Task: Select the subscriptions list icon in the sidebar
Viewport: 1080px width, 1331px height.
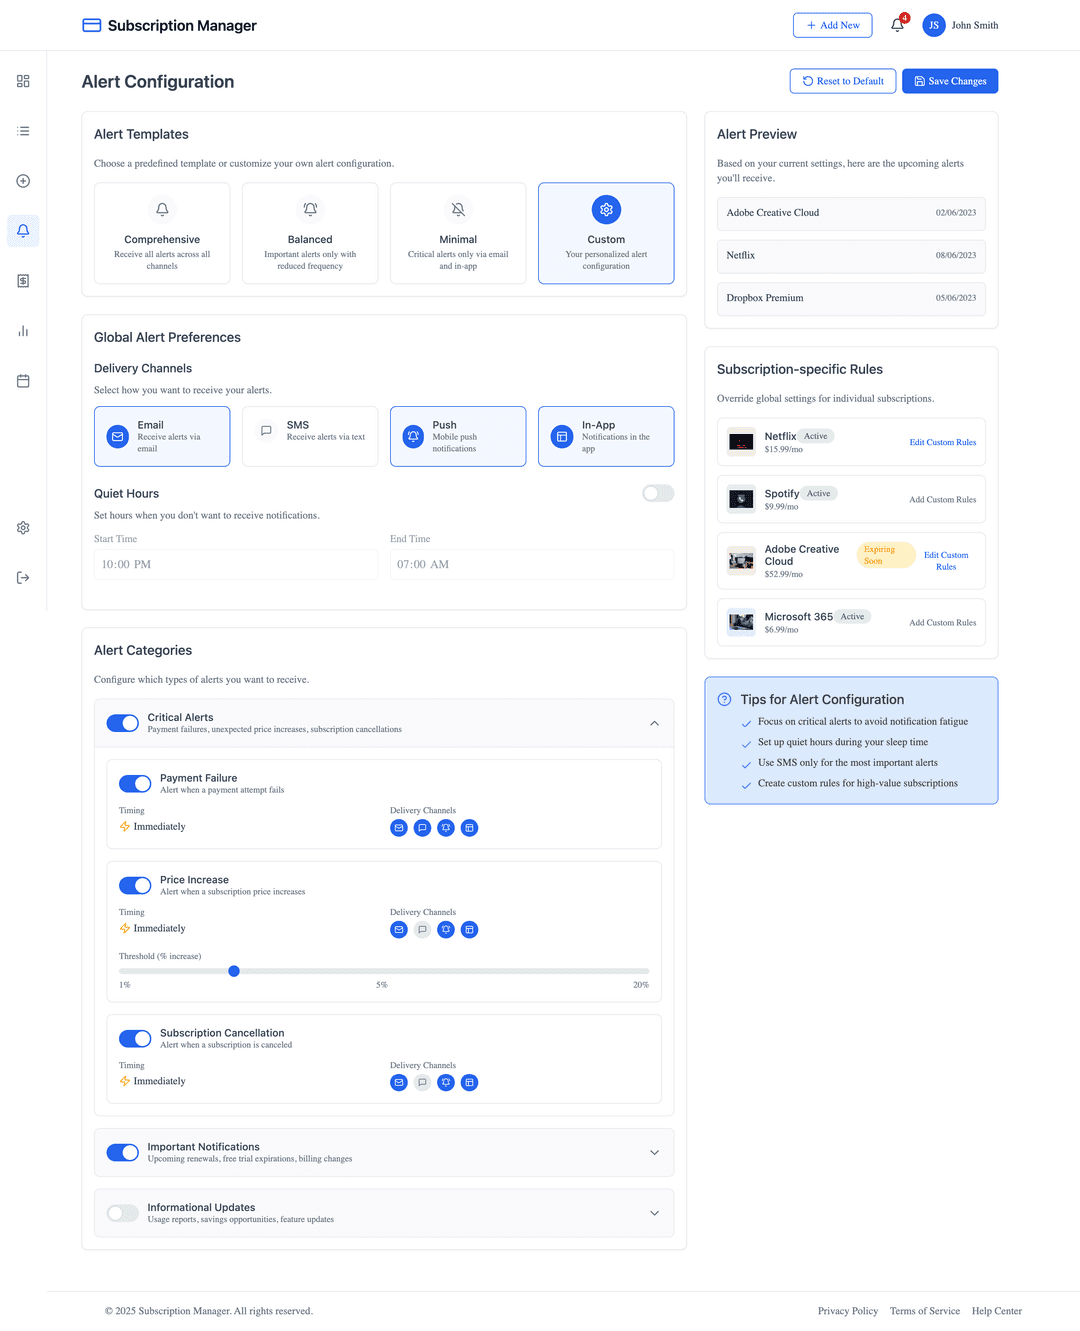Action: pyautogui.click(x=22, y=131)
